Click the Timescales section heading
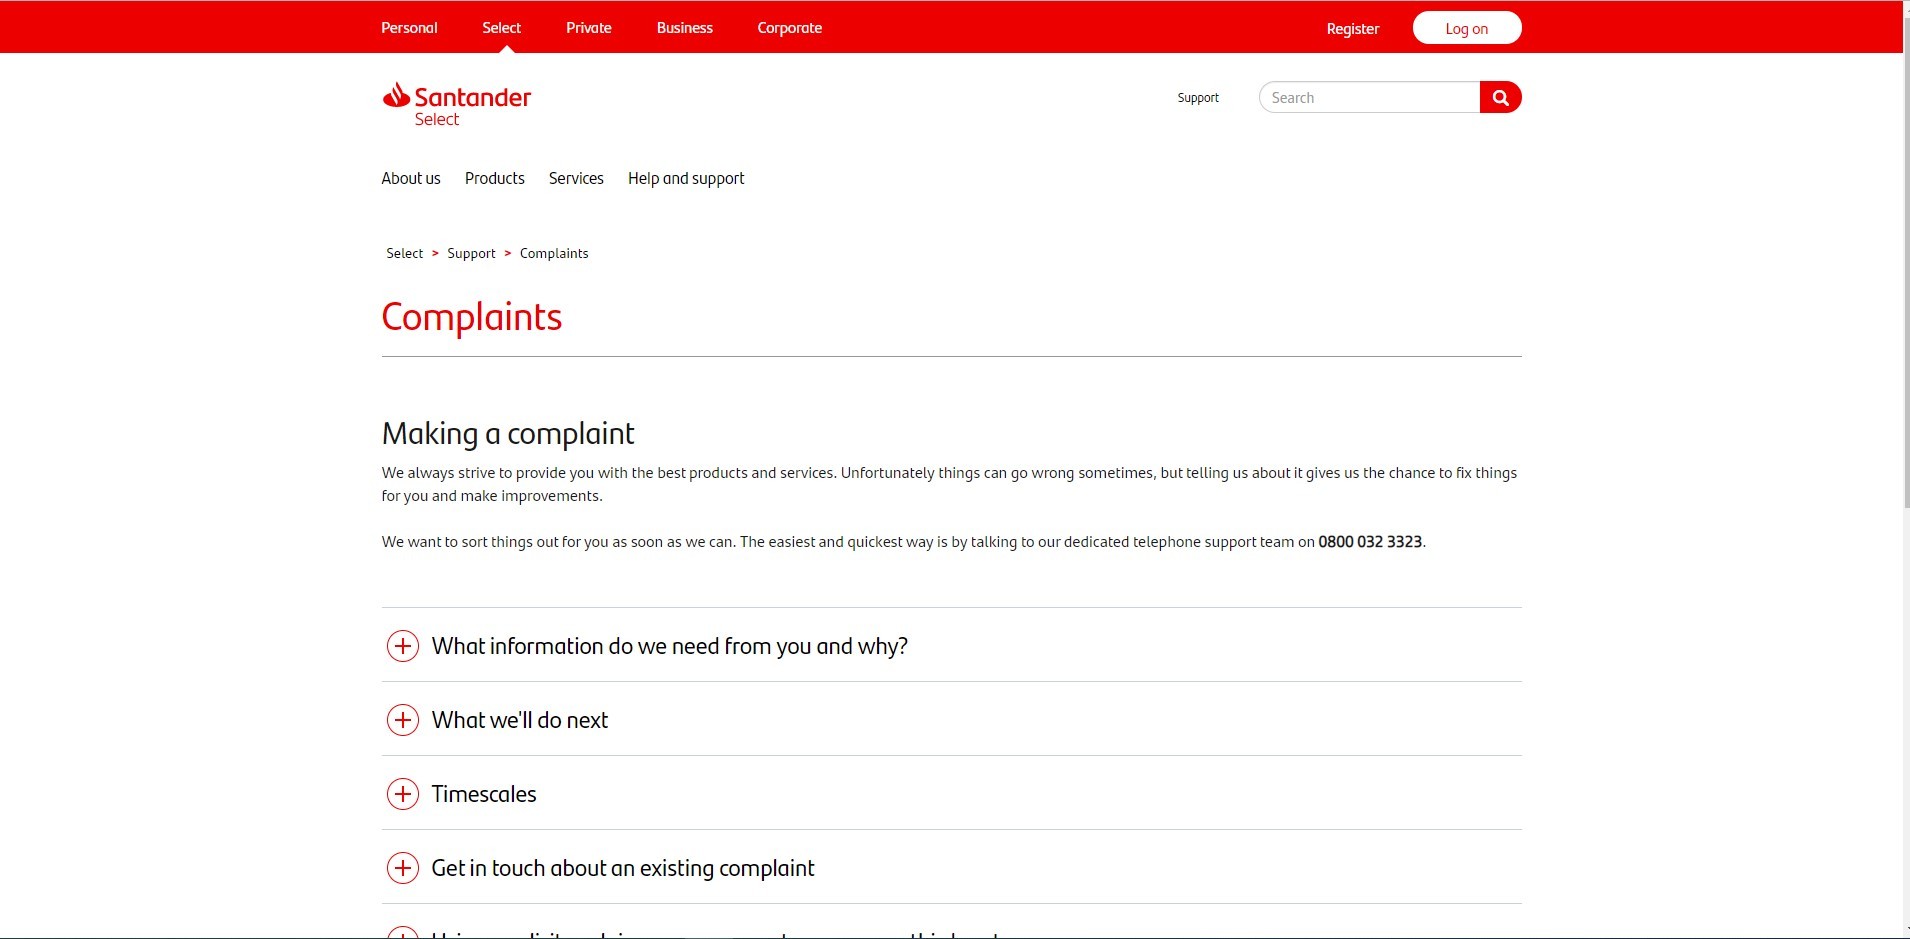 point(484,794)
